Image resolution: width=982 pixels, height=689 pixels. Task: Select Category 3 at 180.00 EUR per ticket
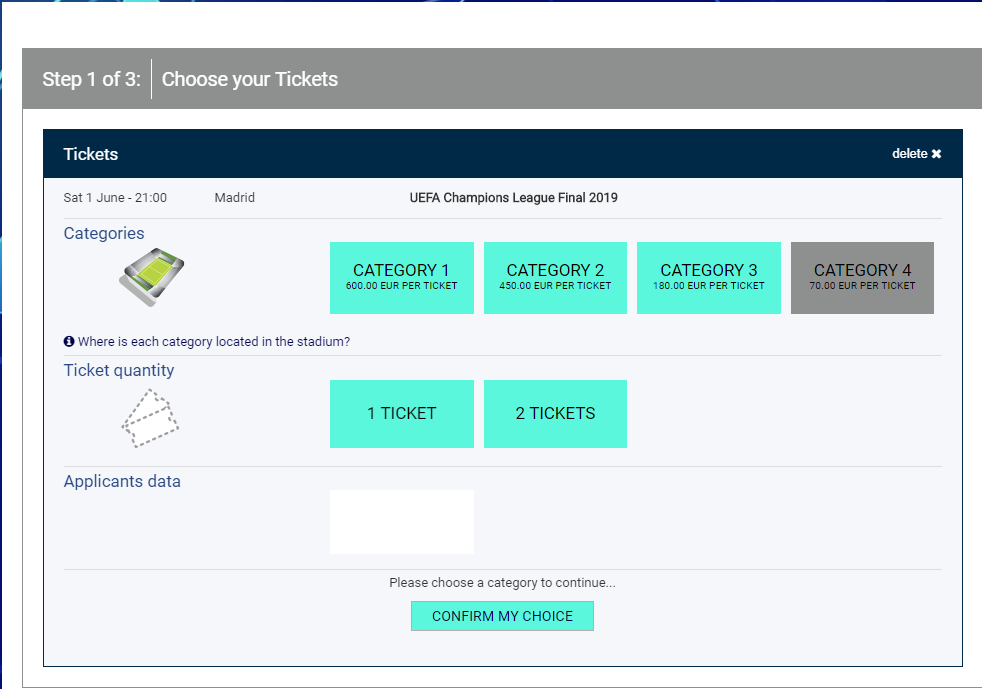coord(709,278)
